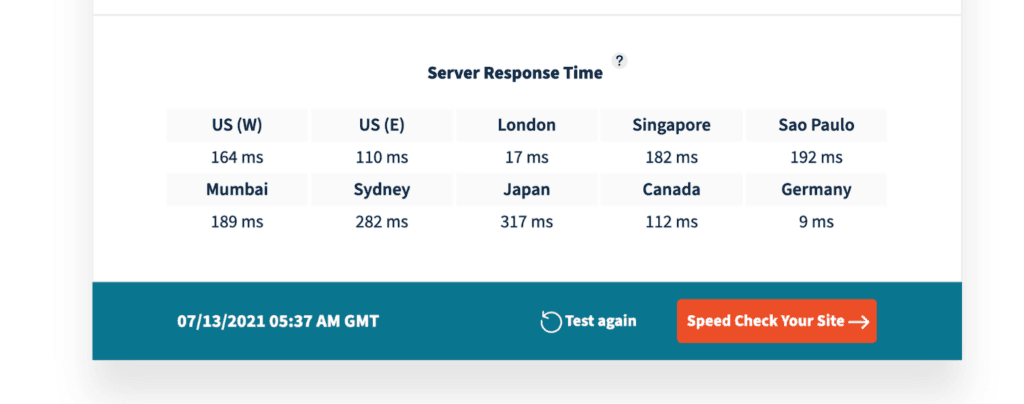This screenshot has width=1024, height=404.
Task: Select the 07/13/2021 05:37 AM GMT timestamp
Action: click(278, 321)
